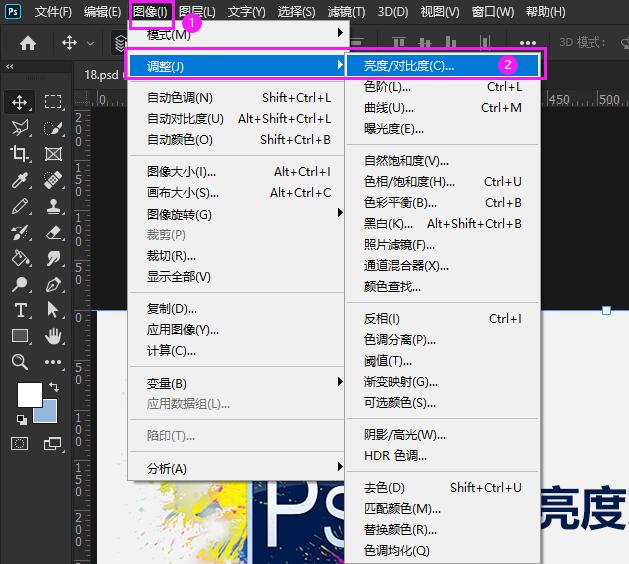Click the Home icon in options bar
Image resolution: width=629 pixels, height=564 pixels.
click(x=28, y=43)
